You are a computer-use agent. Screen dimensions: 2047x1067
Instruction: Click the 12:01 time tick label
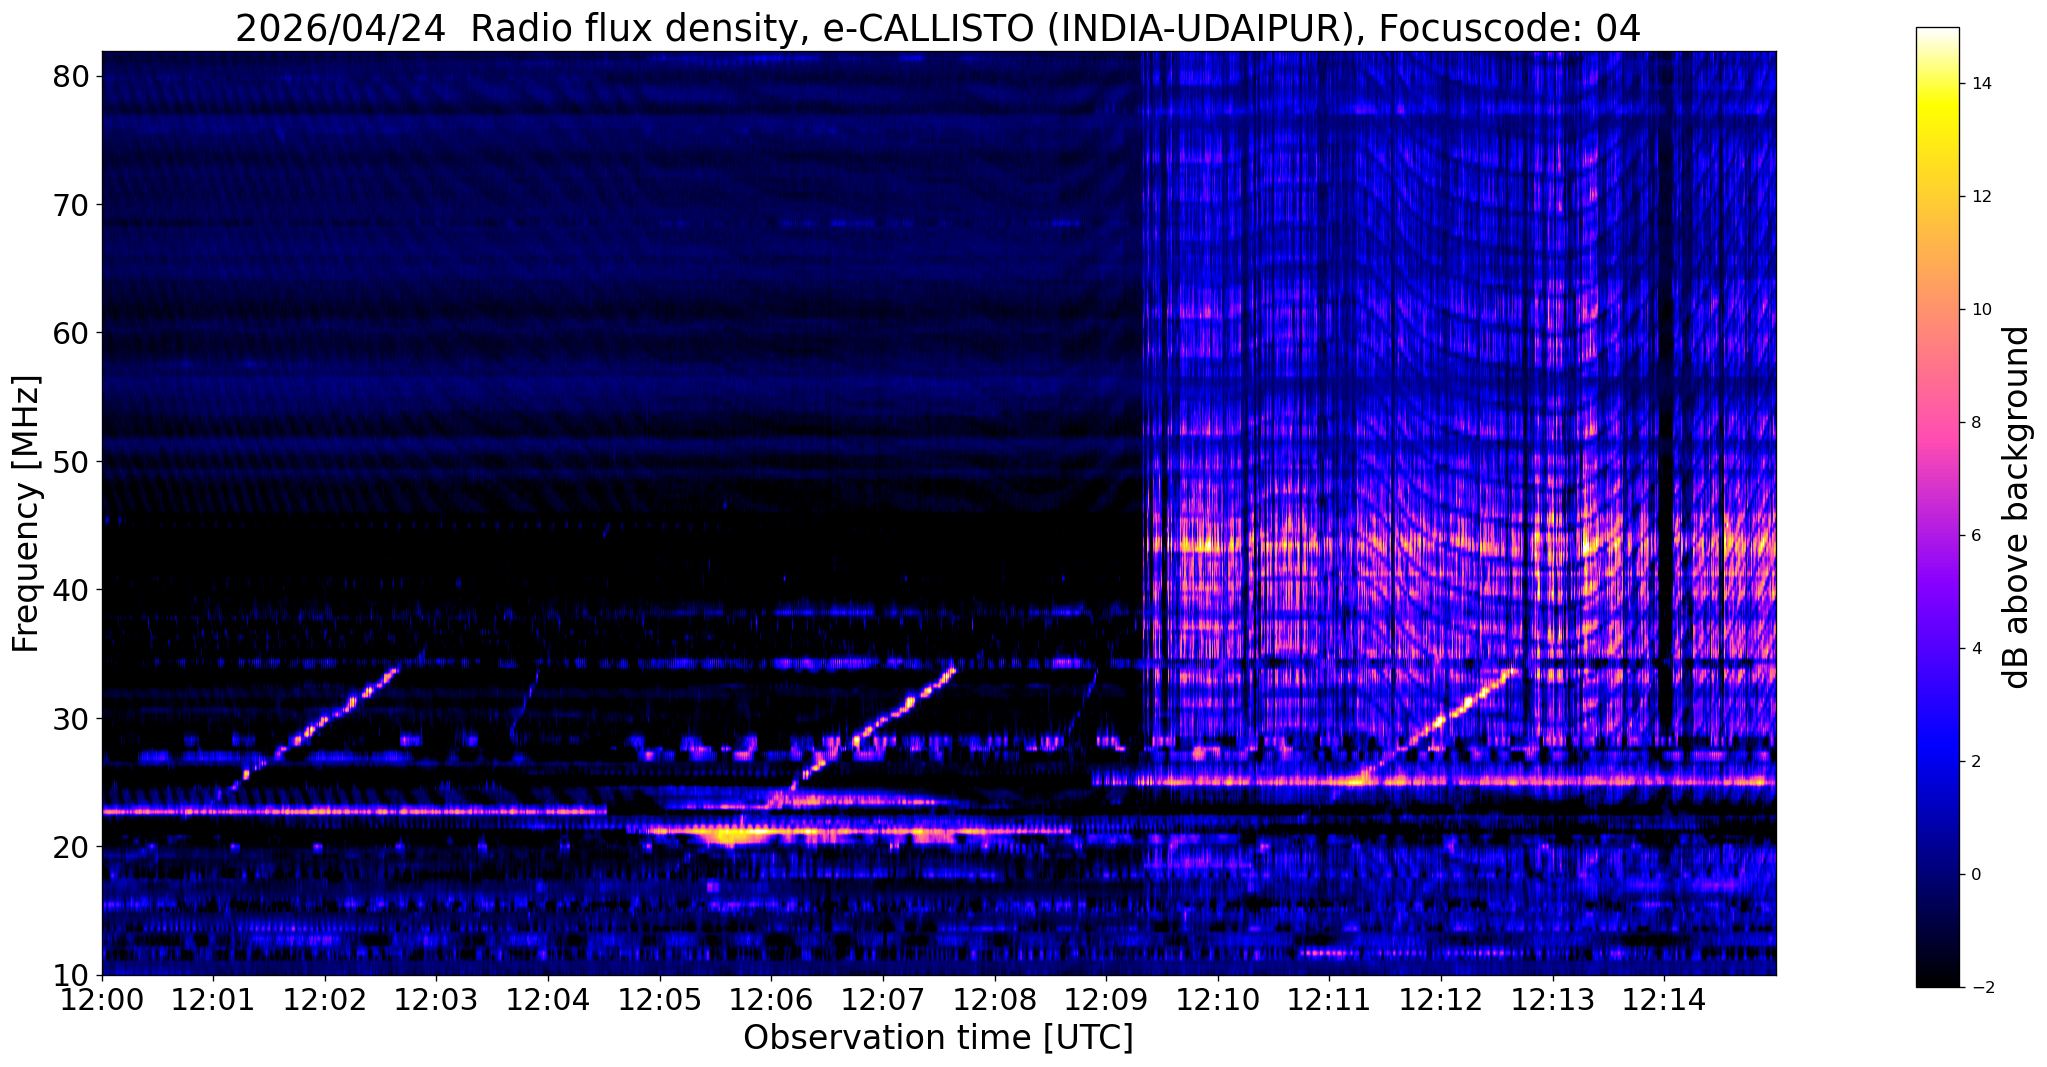pyautogui.click(x=213, y=999)
